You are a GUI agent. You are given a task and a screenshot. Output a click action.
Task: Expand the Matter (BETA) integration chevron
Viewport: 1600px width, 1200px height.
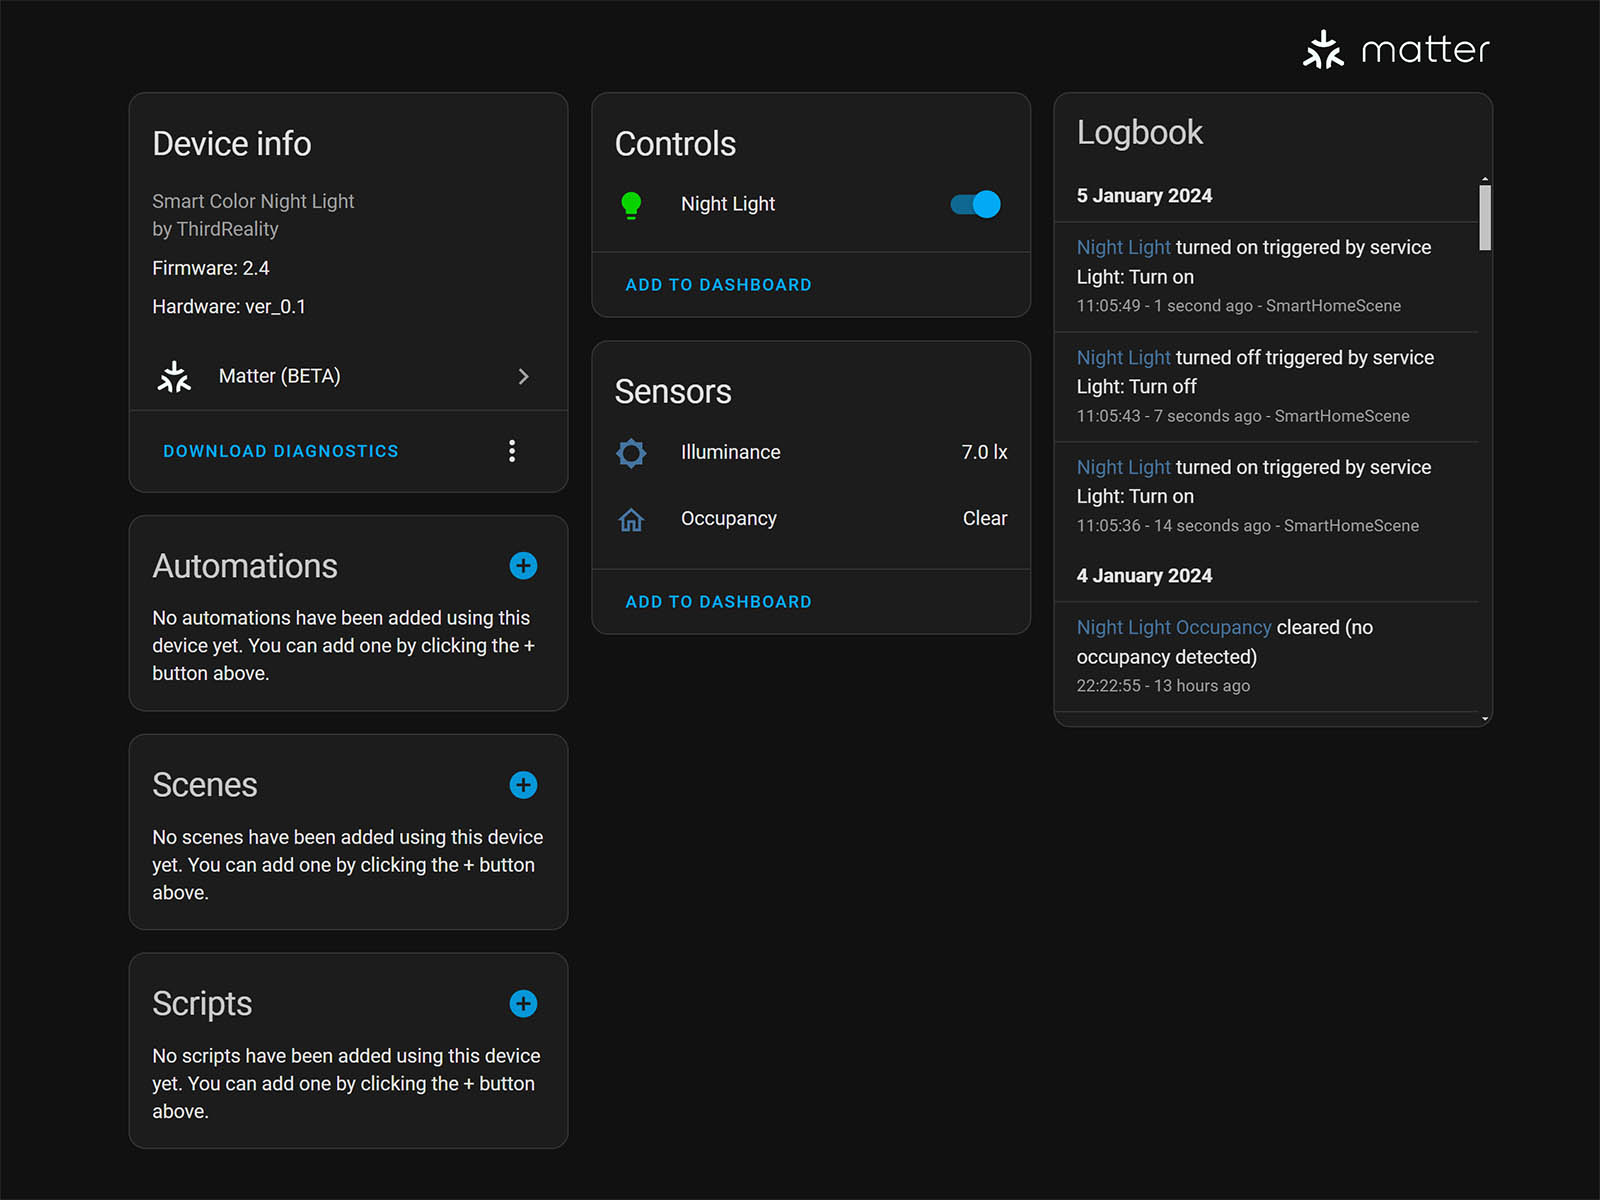click(x=523, y=377)
